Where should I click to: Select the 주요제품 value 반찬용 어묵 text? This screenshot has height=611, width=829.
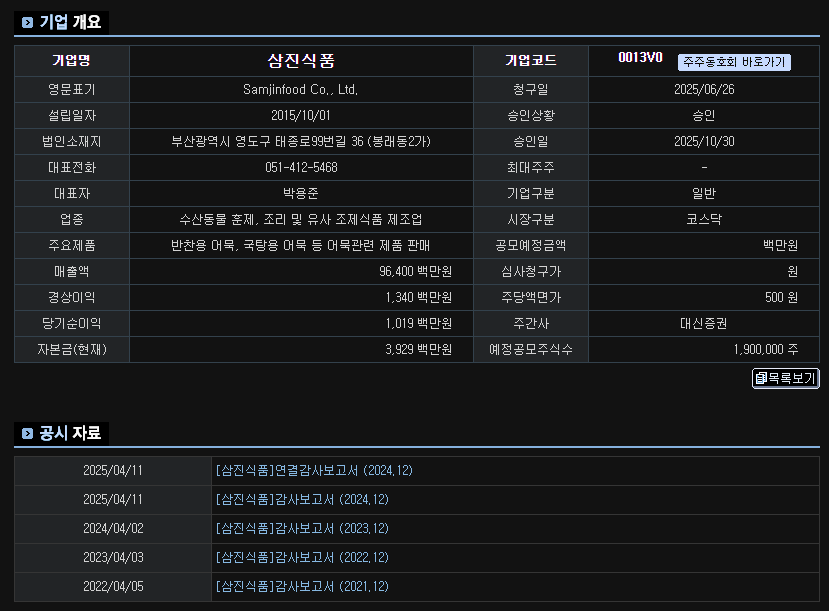204,245
